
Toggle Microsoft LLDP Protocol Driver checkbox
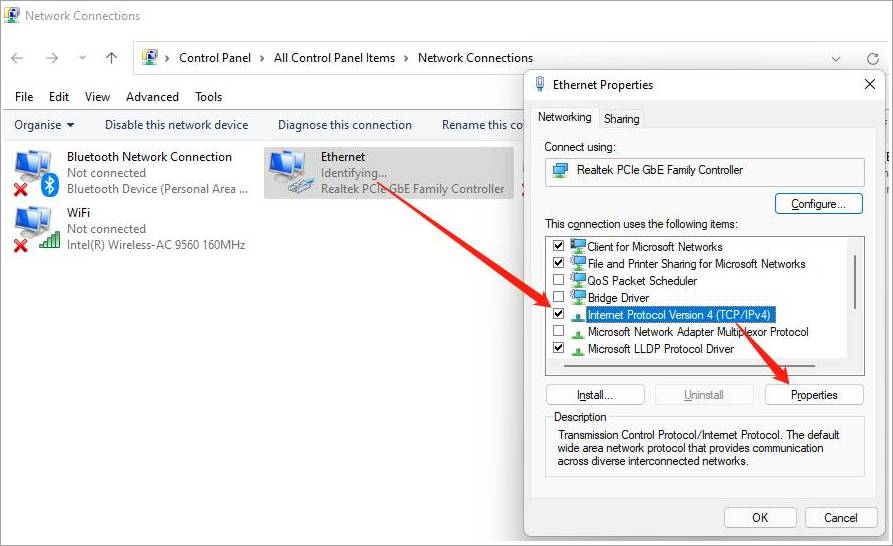(x=558, y=347)
